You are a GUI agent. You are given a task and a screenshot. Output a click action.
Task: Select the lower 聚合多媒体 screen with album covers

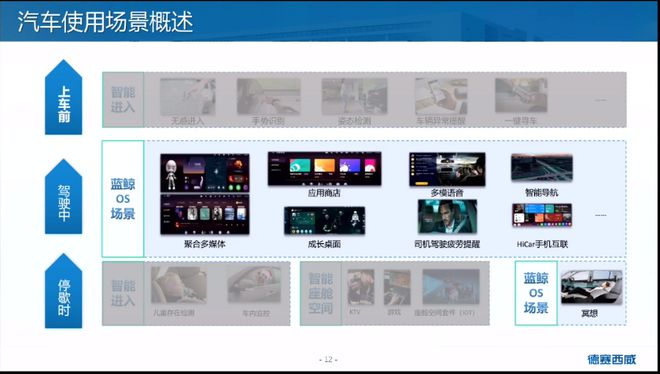point(205,215)
